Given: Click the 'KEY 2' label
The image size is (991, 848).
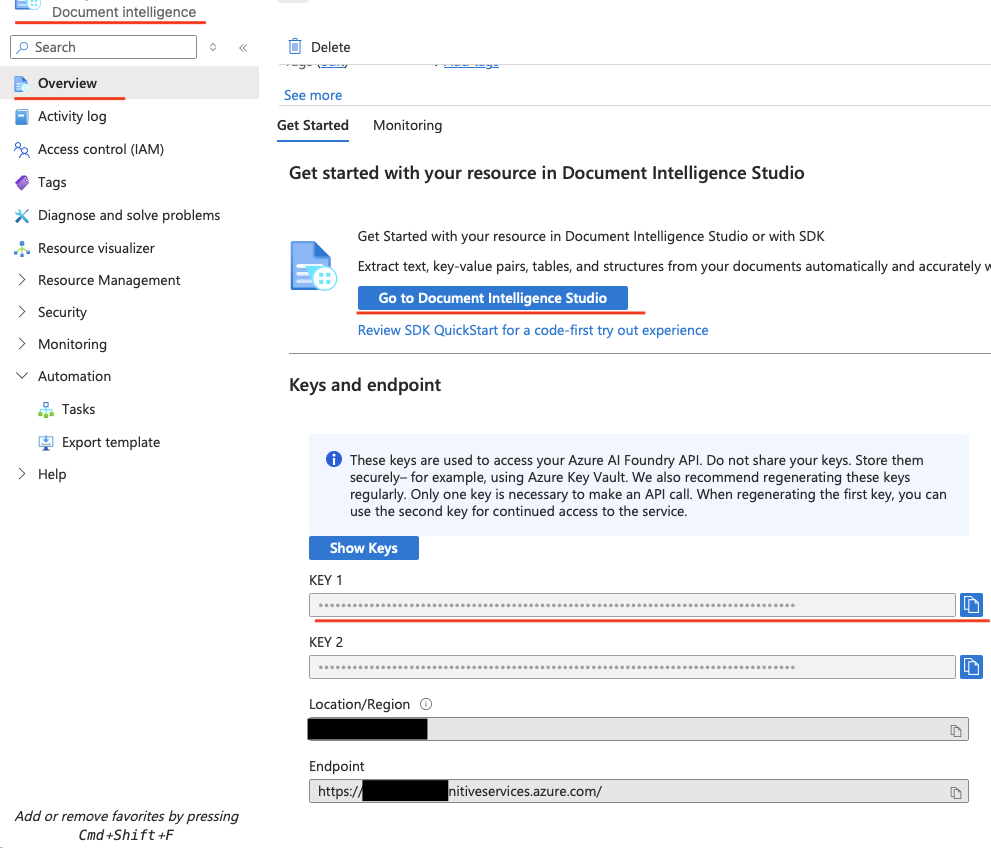Looking at the screenshot, I should point(325,642).
